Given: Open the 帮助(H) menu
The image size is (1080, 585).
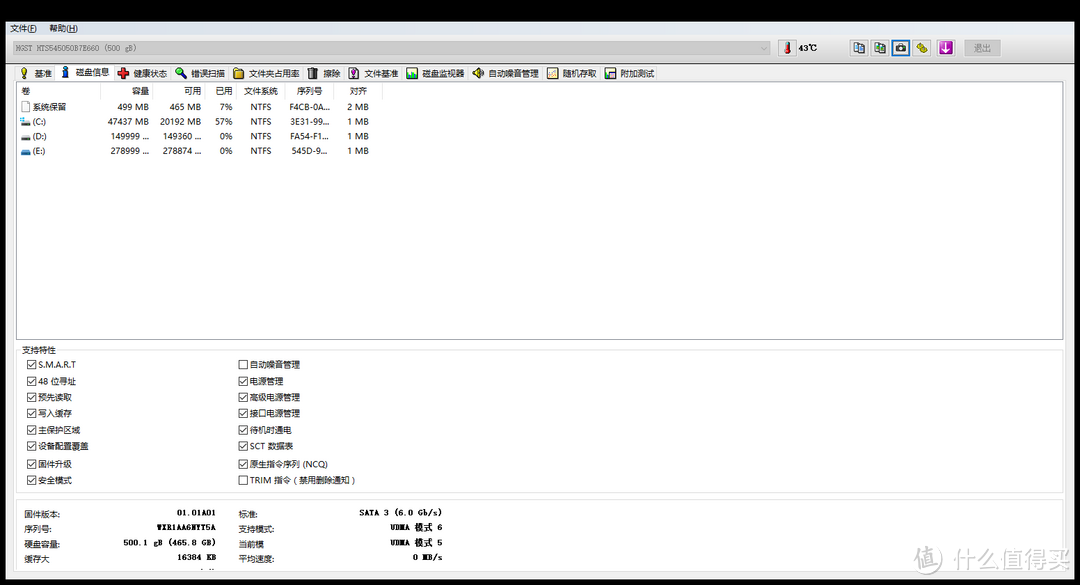Looking at the screenshot, I should [63, 28].
